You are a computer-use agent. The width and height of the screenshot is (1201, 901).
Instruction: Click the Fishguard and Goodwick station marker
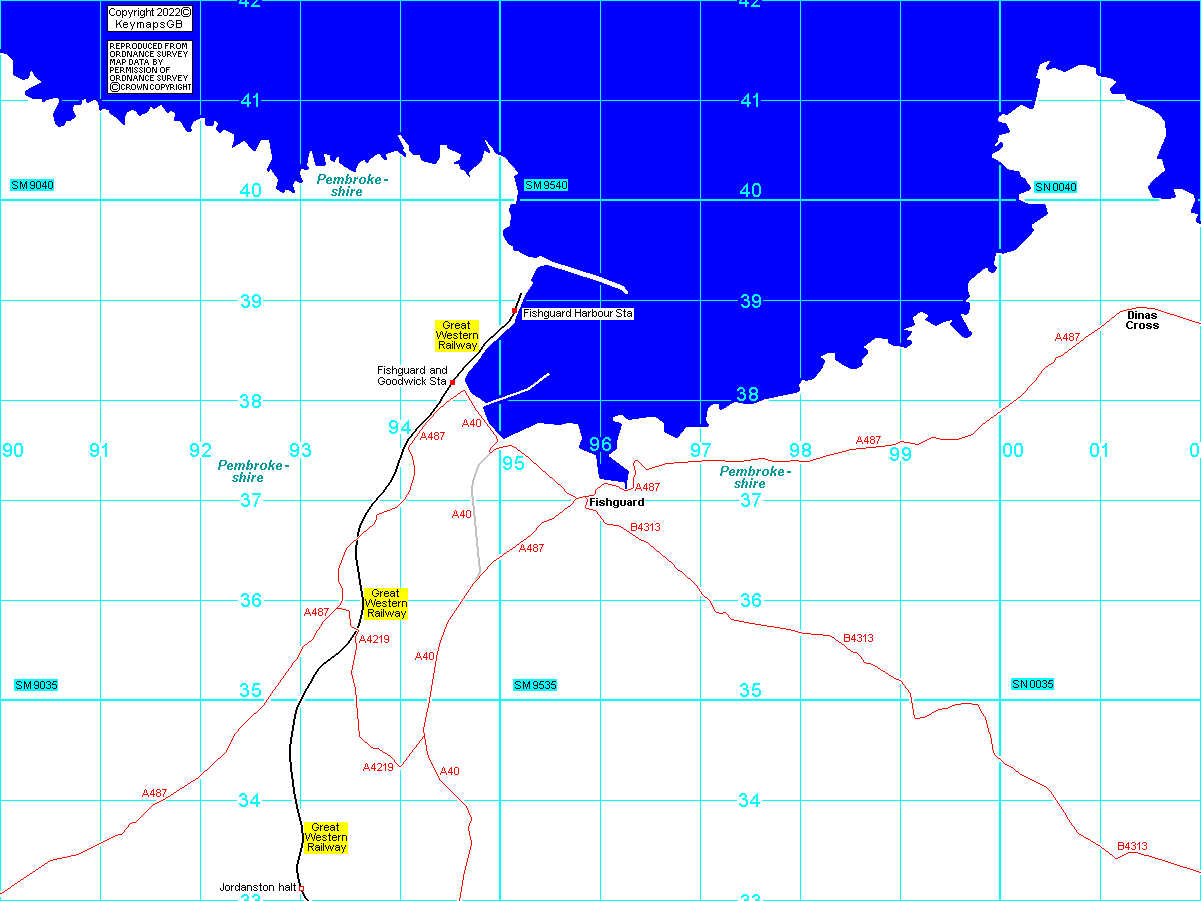(453, 382)
